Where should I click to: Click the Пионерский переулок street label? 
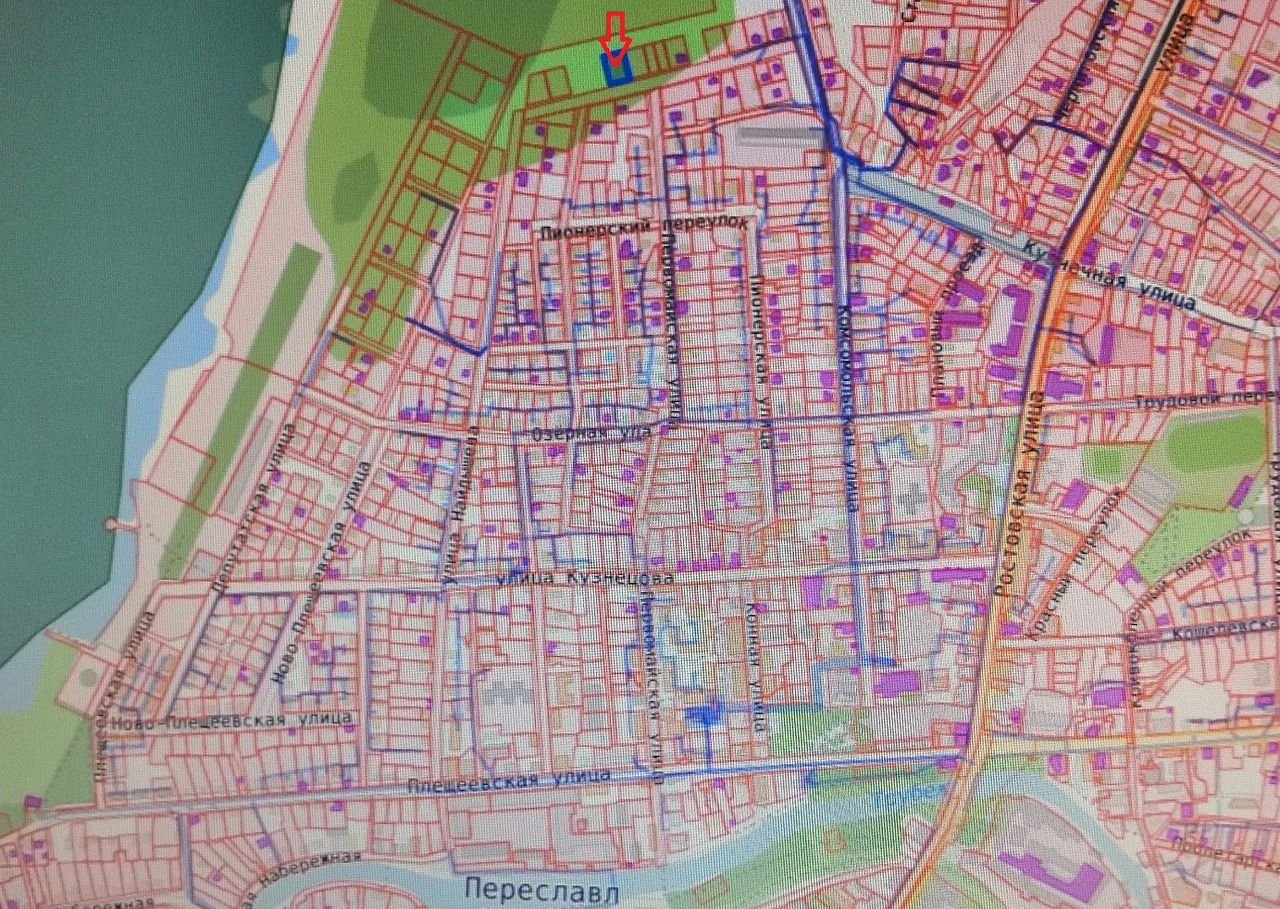click(x=642, y=228)
